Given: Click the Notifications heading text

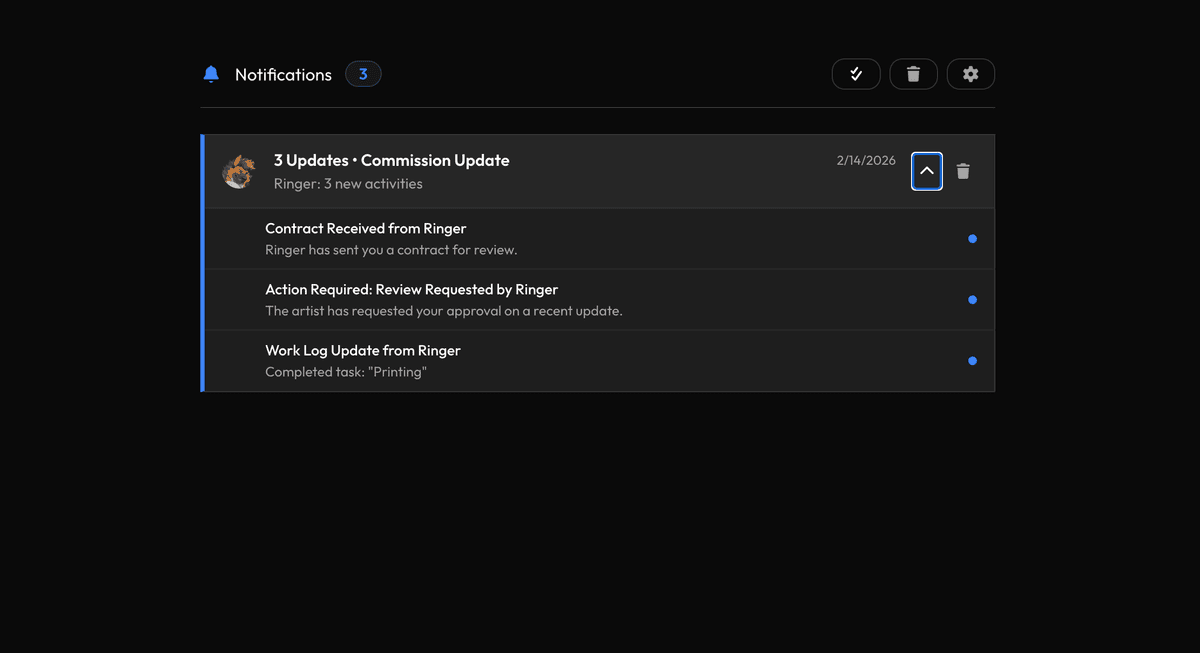Looking at the screenshot, I should [283, 75].
